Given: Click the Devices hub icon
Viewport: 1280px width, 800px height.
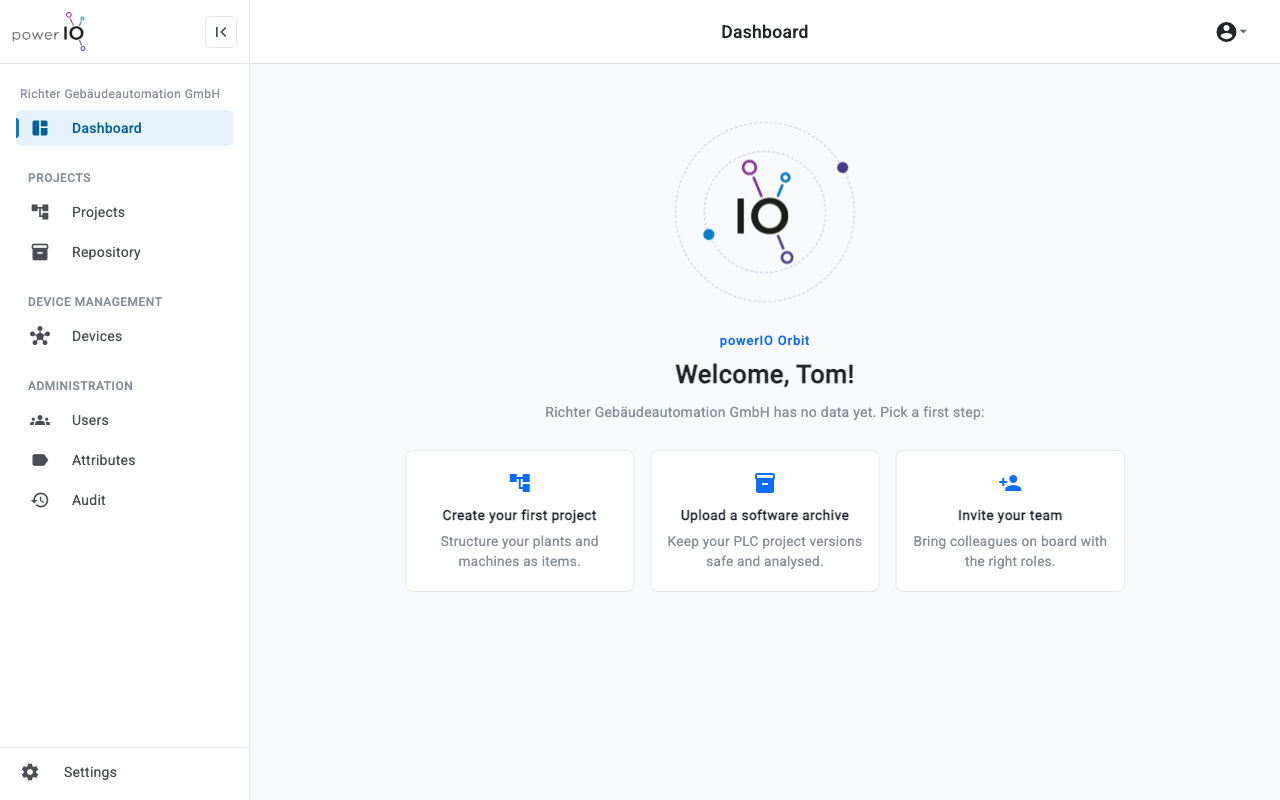Looking at the screenshot, I should click(40, 336).
